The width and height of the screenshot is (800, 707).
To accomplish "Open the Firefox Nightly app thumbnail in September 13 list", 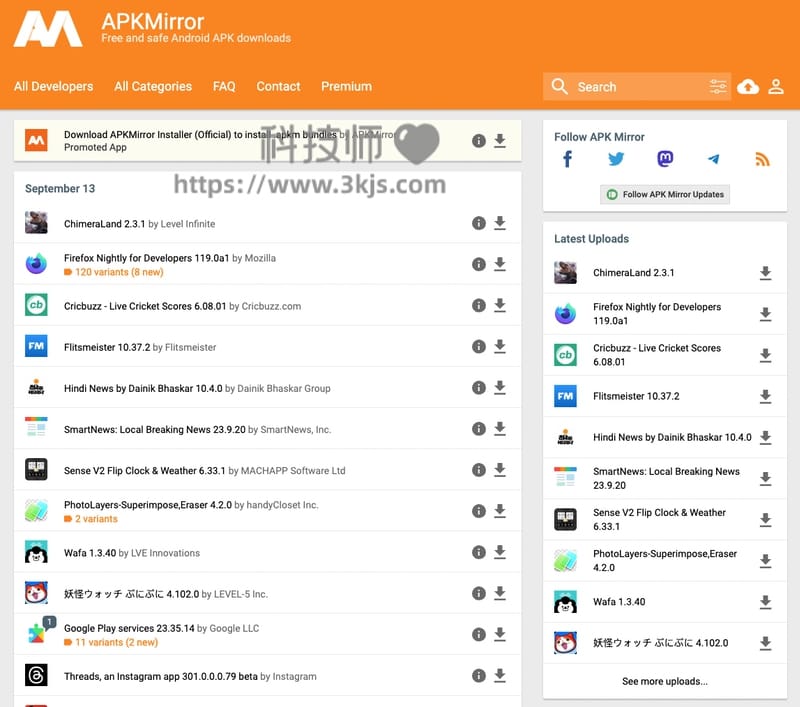I will [x=36, y=264].
